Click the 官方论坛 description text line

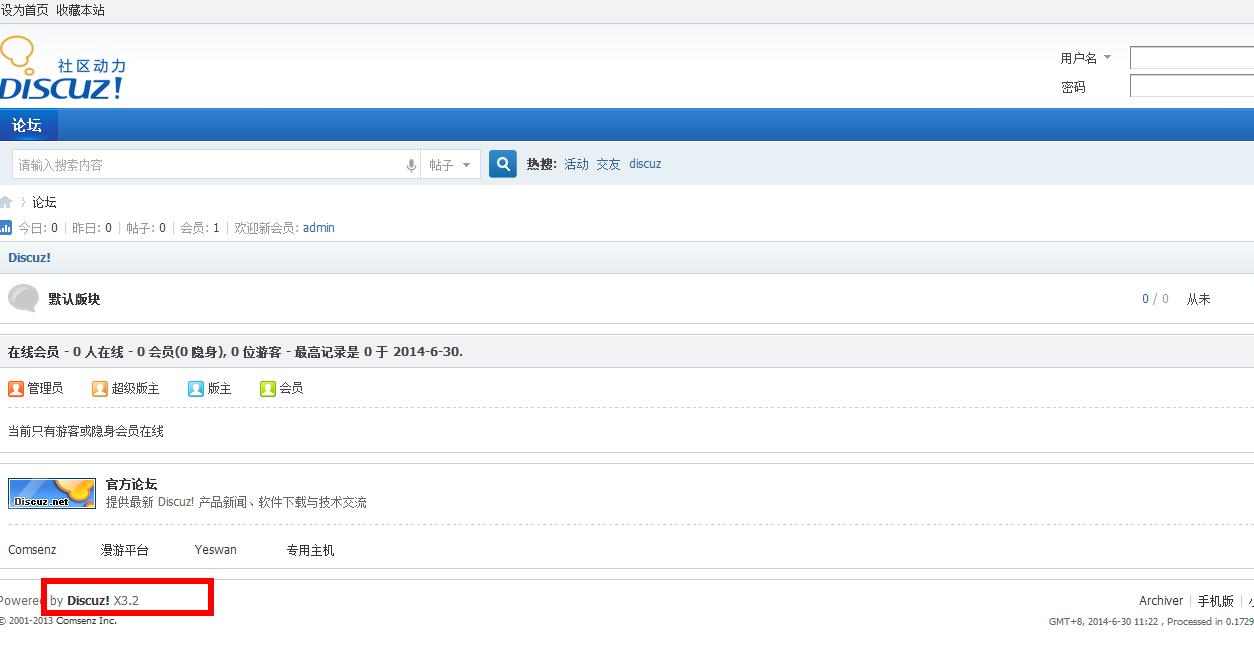[x=236, y=502]
